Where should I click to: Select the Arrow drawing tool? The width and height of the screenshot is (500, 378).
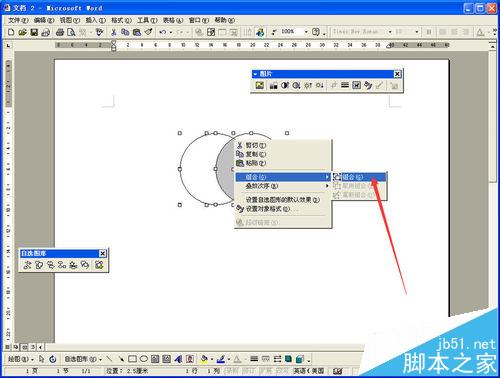tap(121, 359)
